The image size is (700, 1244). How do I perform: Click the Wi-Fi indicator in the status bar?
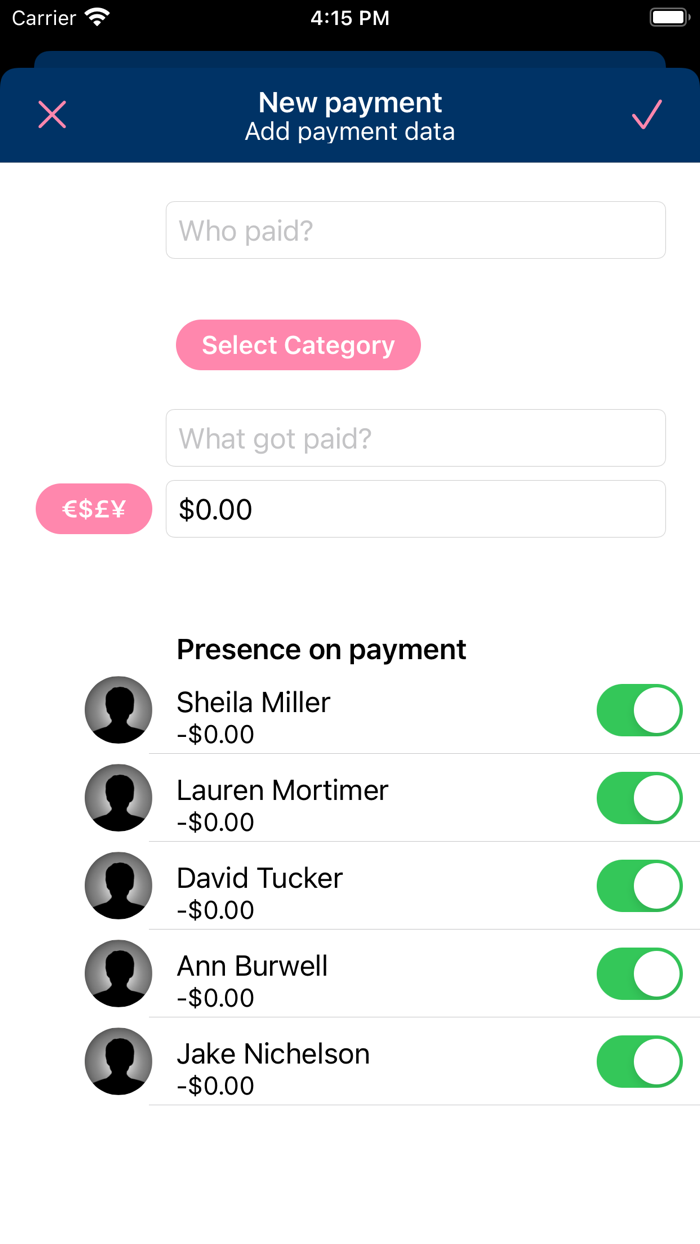click(x=97, y=16)
